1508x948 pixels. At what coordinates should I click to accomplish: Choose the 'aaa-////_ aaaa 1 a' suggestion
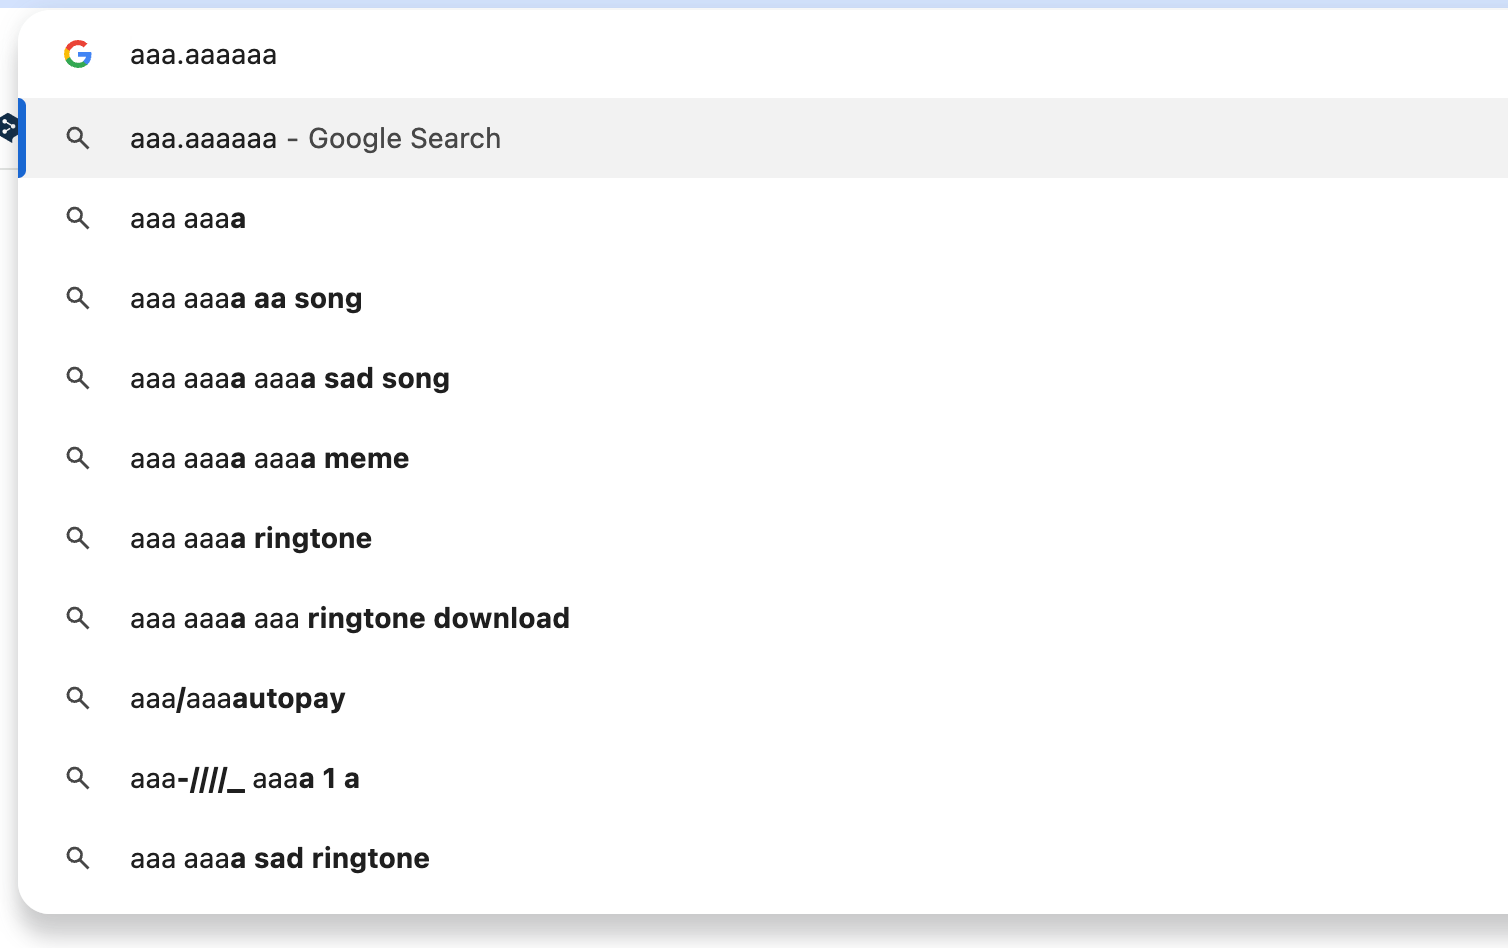pyautogui.click(x=245, y=778)
